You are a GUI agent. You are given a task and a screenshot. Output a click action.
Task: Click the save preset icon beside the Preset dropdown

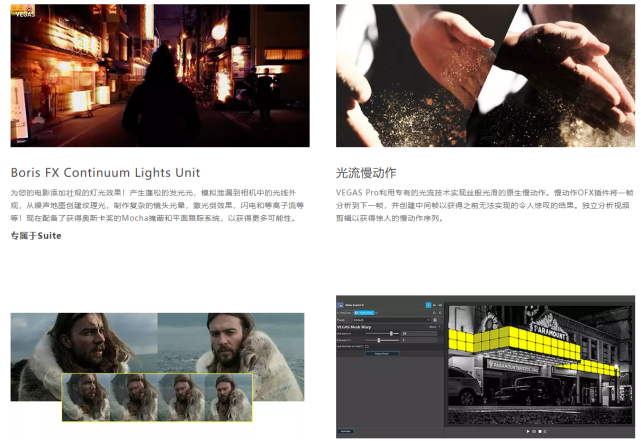tap(435, 320)
